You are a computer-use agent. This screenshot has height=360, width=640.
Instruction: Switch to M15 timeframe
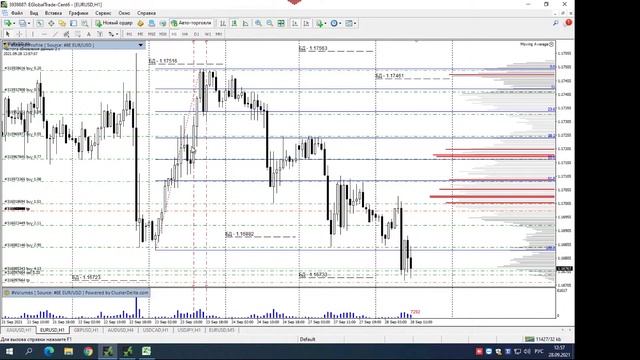[152, 34]
